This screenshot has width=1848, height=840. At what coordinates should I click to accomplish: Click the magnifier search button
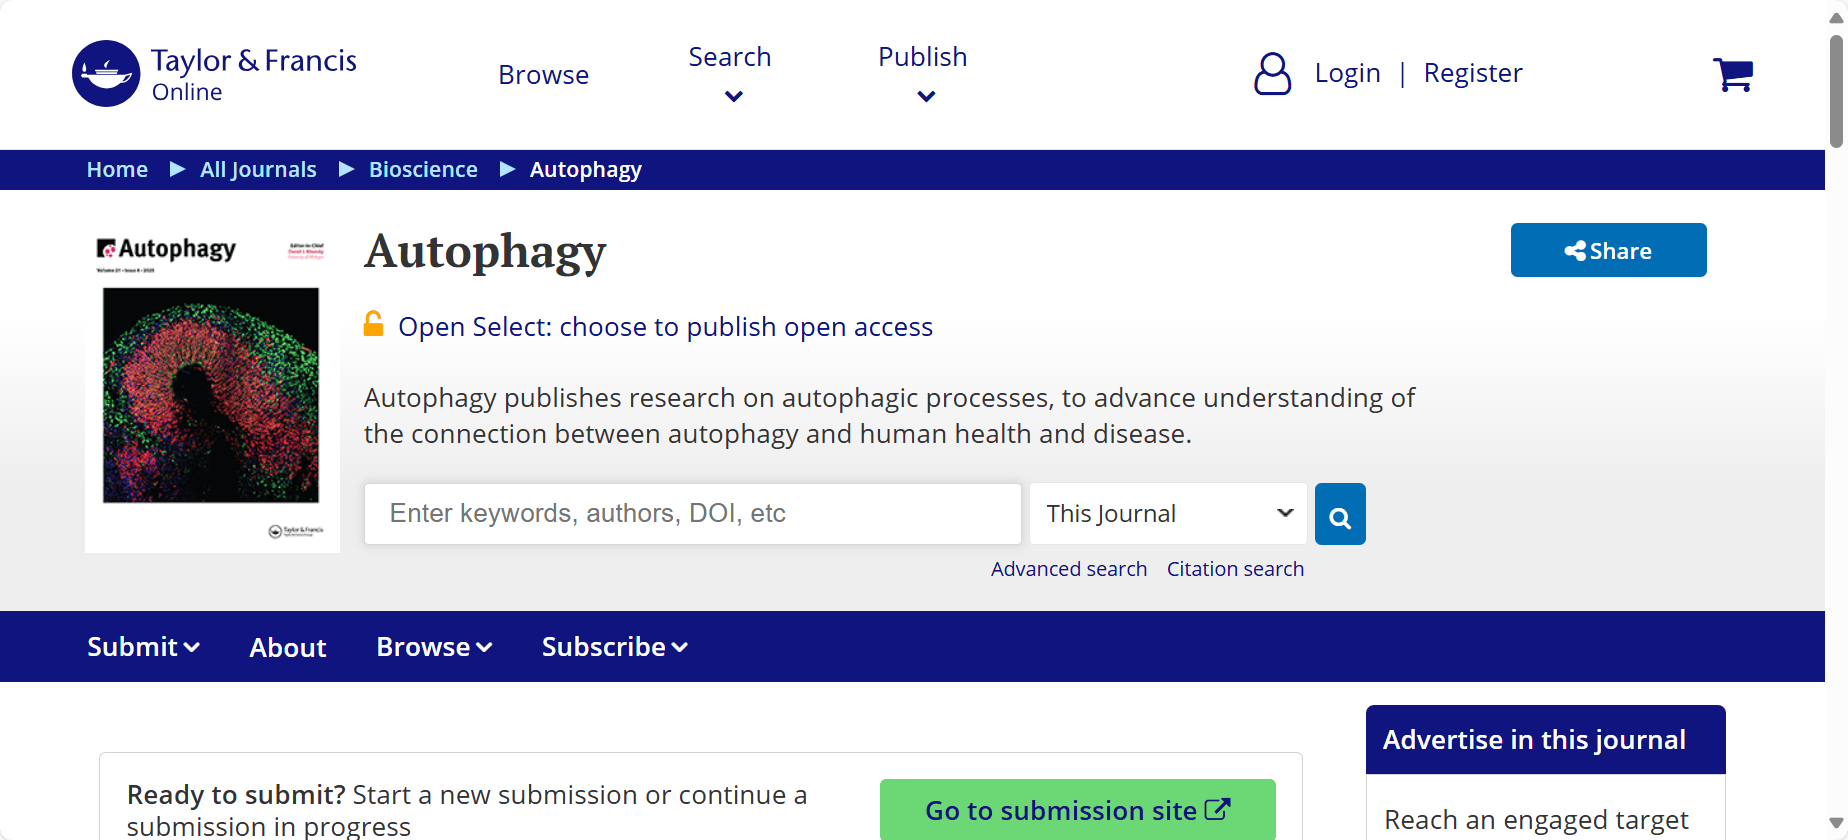click(1340, 514)
